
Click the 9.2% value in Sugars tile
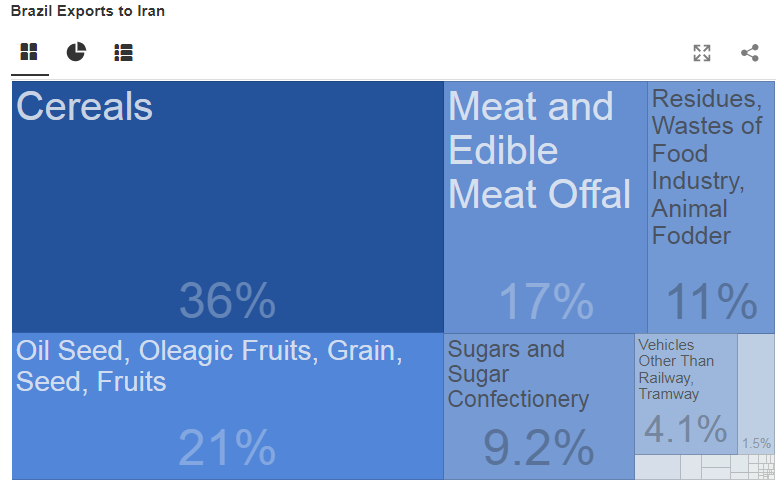click(x=538, y=448)
